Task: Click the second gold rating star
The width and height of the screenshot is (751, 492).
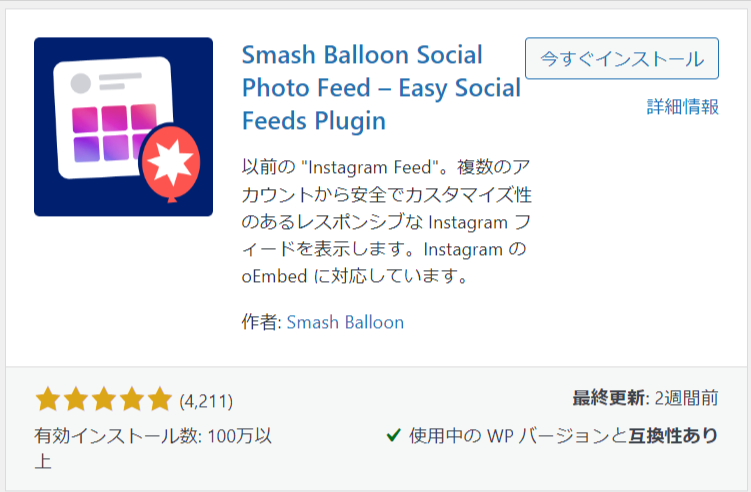Action: (76, 400)
